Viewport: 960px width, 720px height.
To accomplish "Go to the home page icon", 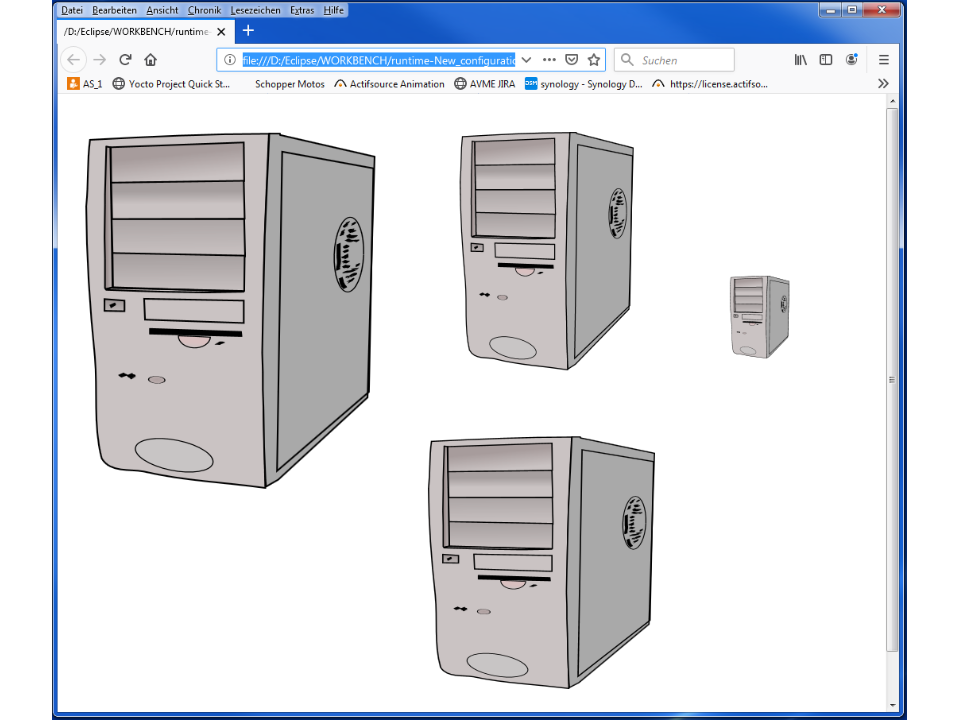I will [151, 60].
